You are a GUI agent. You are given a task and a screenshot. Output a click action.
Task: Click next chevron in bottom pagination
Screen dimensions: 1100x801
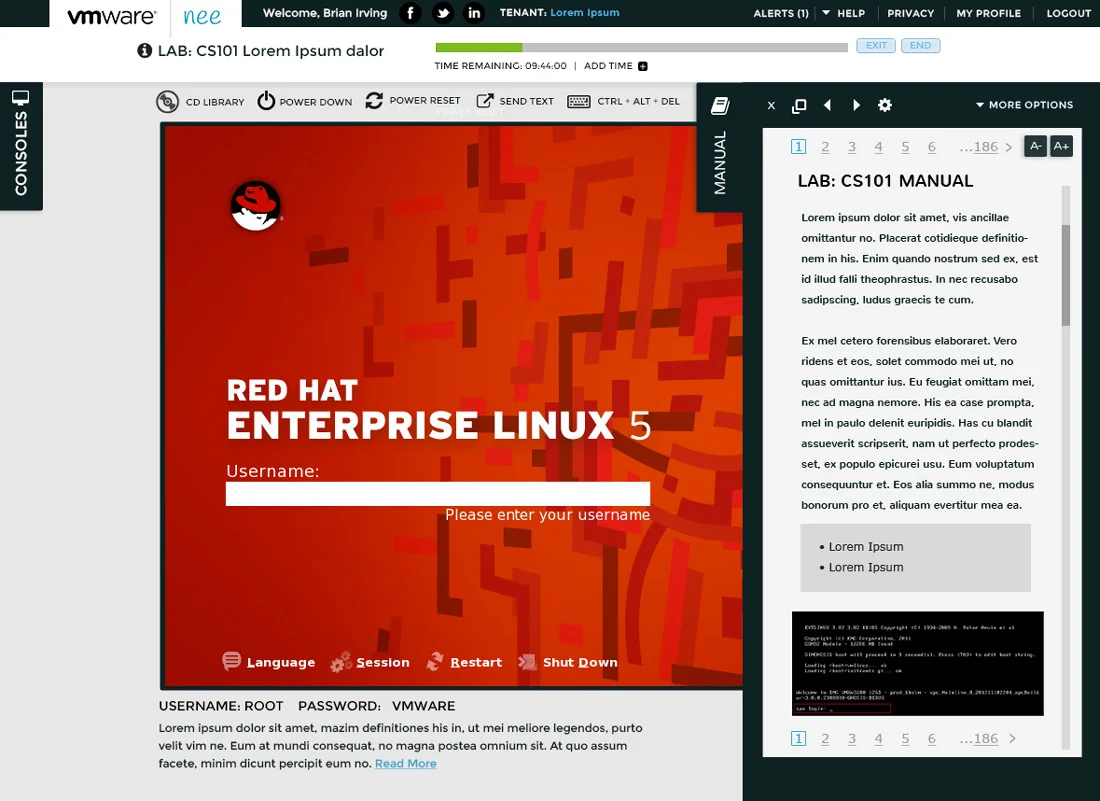click(x=1012, y=739)
